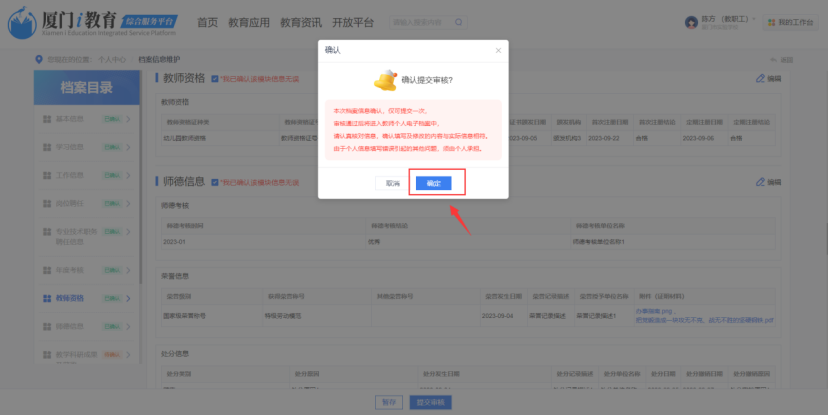This screenshot has width=829, height=416.
Task: Click the edit pencil icon beside 师德信息
Action: (x=760, y=181)
